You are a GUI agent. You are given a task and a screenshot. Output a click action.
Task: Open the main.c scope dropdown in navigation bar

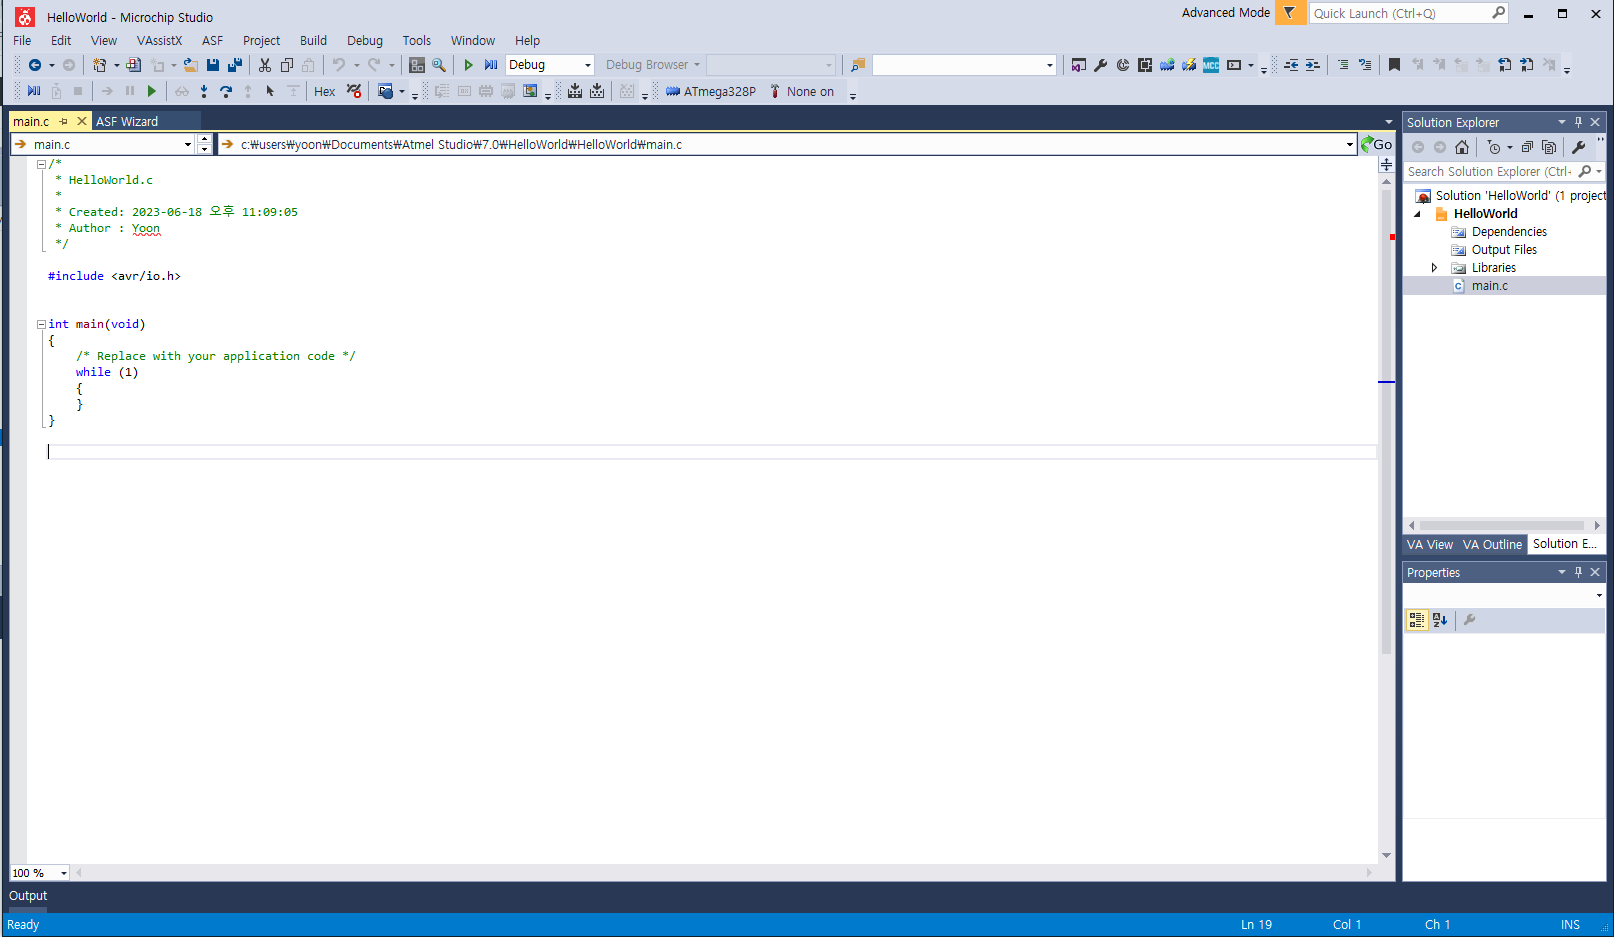(x=188, y=145)
